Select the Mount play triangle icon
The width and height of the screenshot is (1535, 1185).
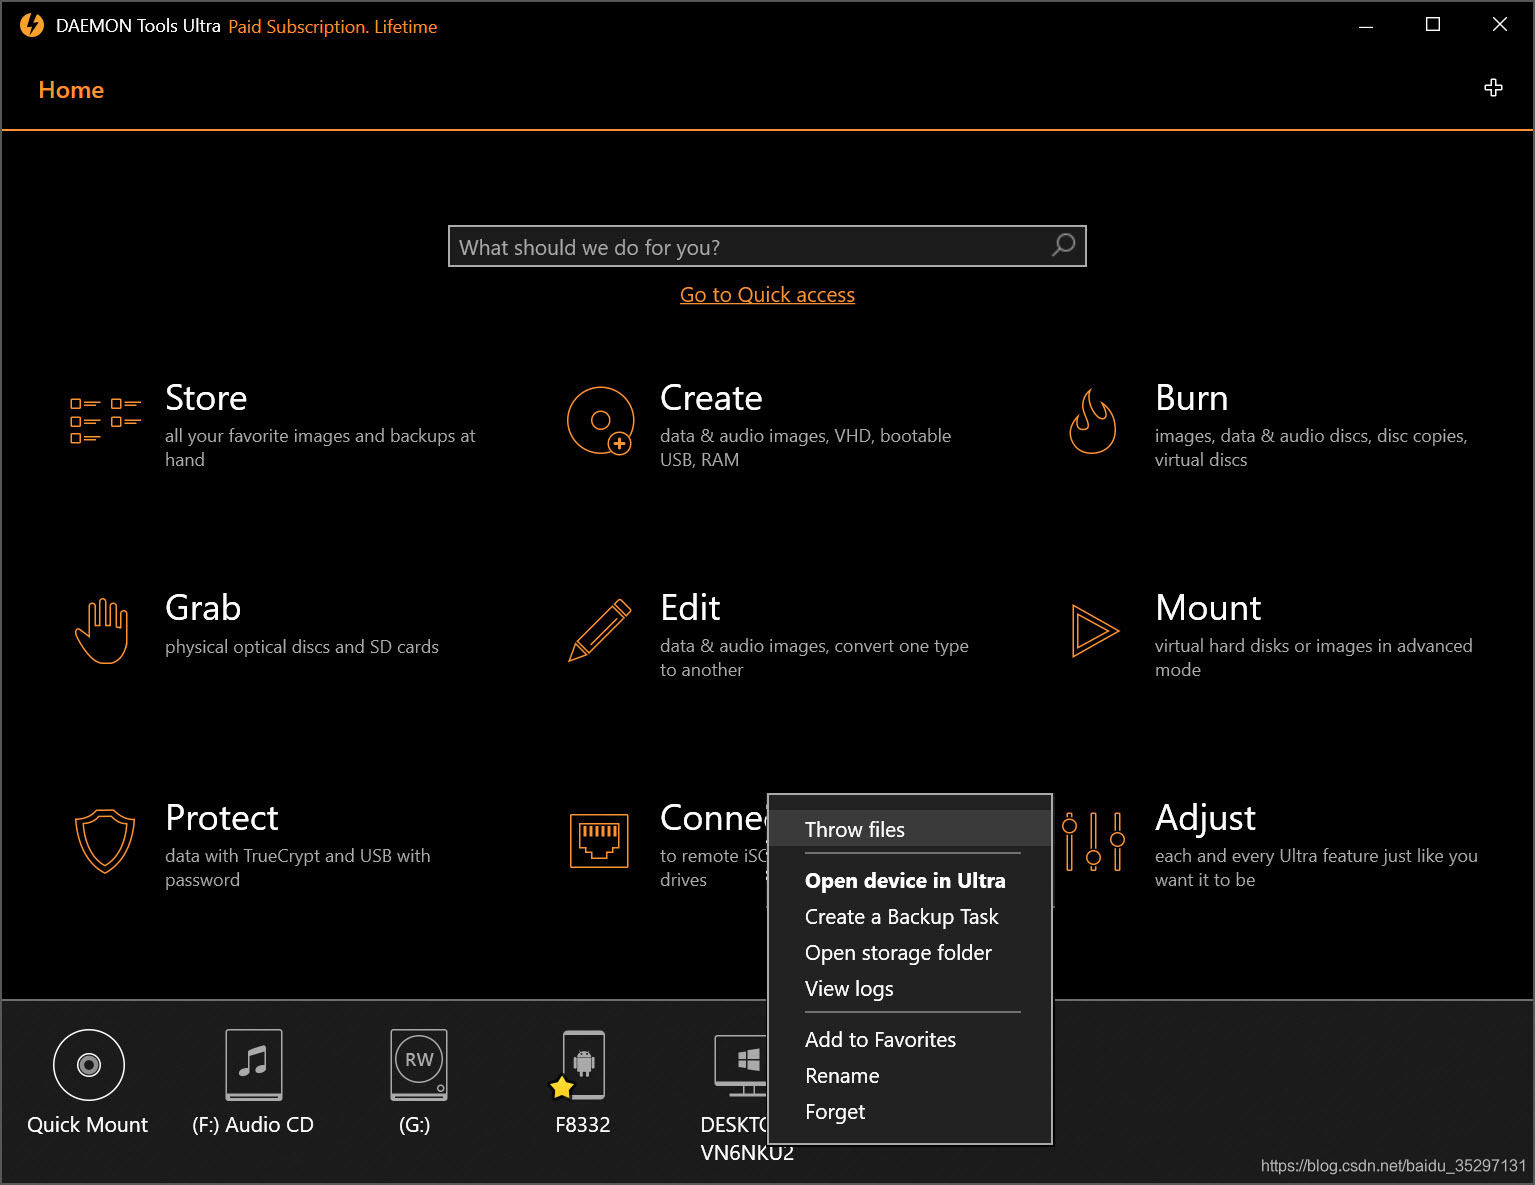click(x=1094, y=630)
